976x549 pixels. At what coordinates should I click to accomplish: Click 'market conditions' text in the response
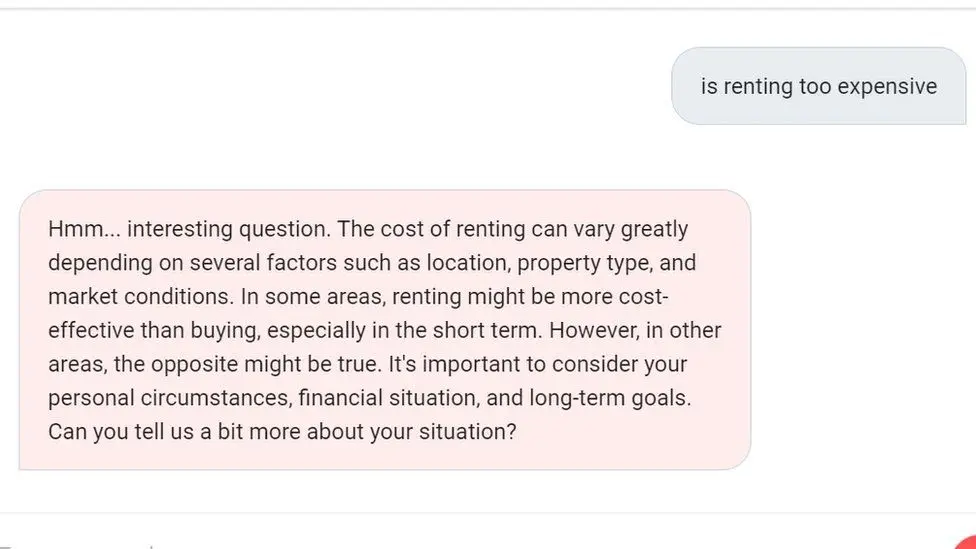(x=141, y=296)
